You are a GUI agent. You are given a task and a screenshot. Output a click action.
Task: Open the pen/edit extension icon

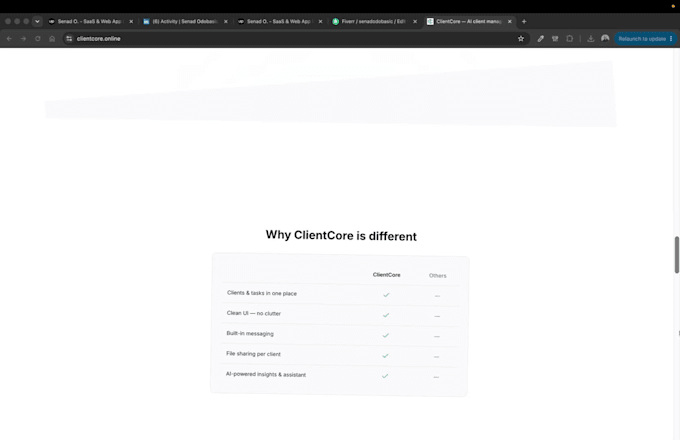(540, 39)
